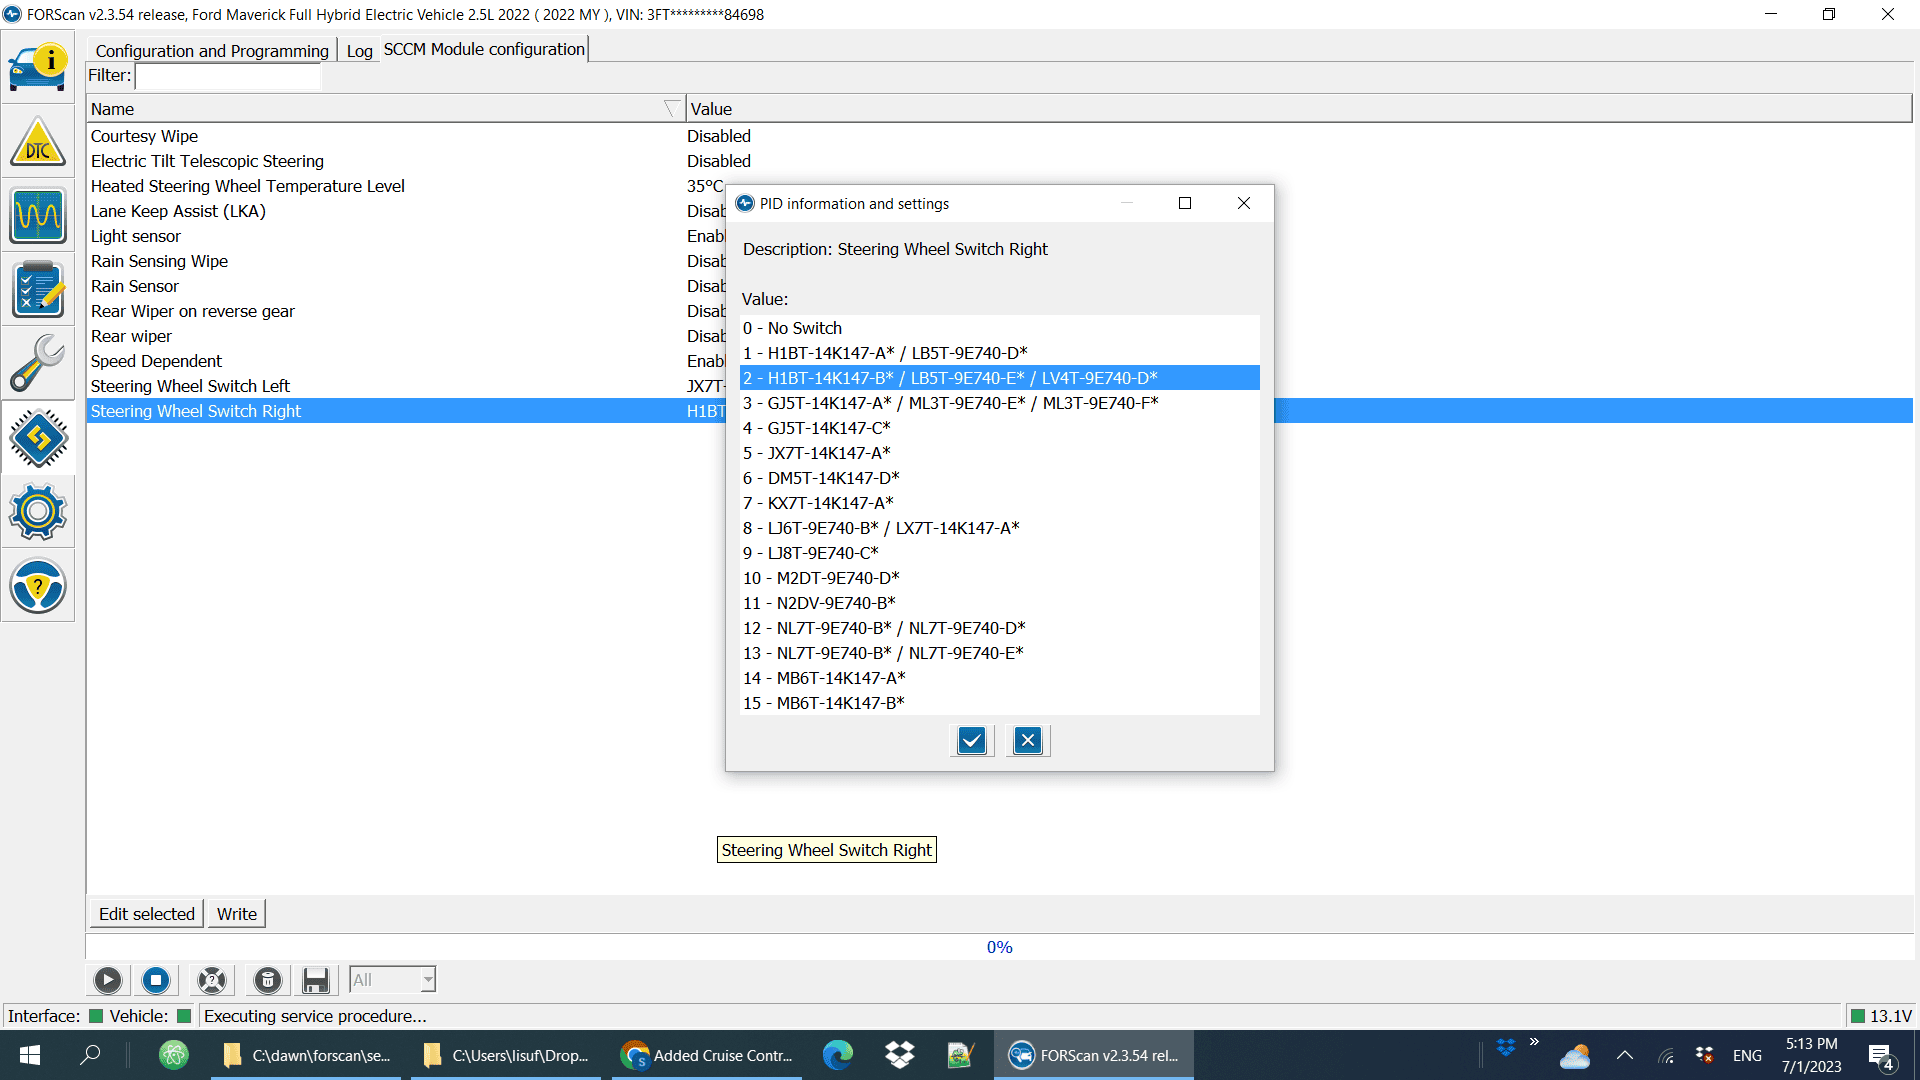Switch to Added Cruise Control Chrome window

(x=707, y=1055)
